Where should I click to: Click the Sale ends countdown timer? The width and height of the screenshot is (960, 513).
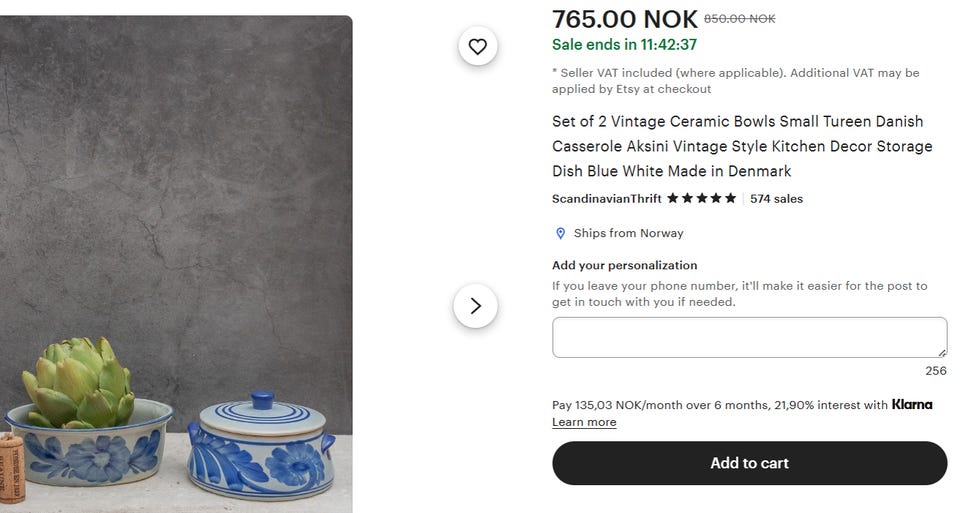click(x=624, y=45)
